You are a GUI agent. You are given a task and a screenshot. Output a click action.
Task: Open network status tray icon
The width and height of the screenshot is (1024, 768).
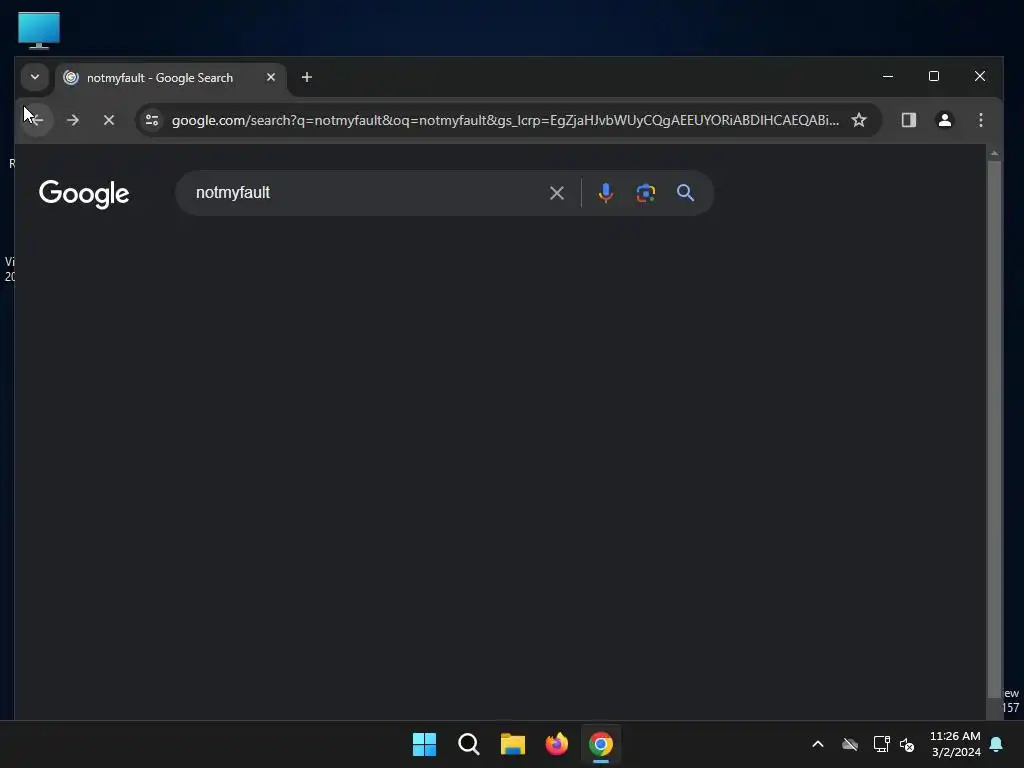point(882,744)
